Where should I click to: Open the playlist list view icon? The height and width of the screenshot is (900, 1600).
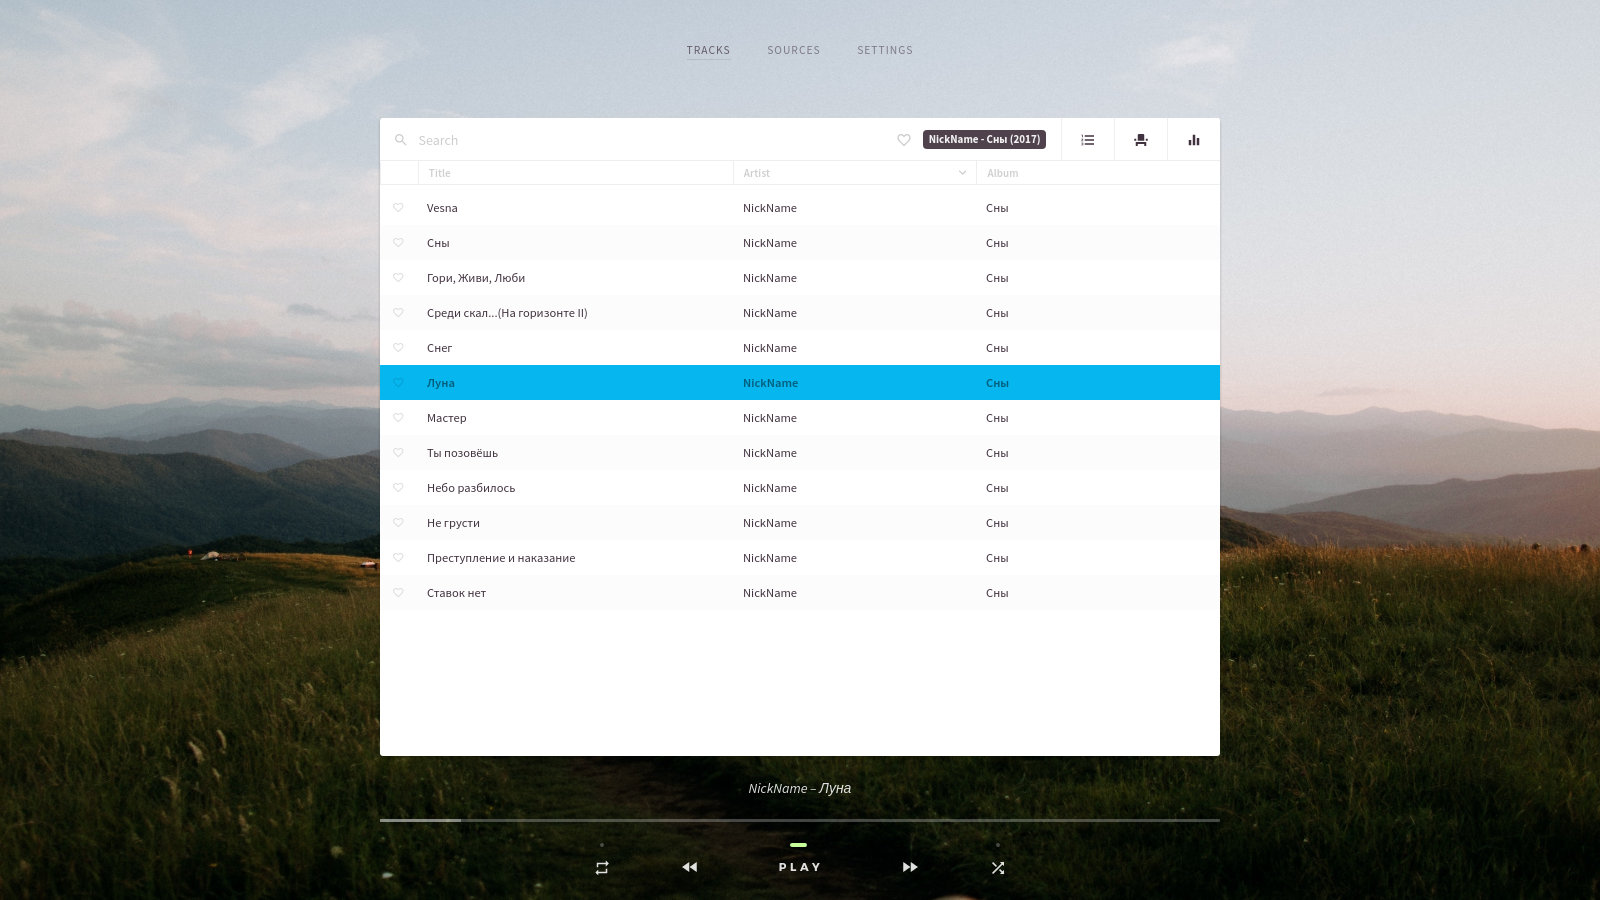(x=1088, y=140)
